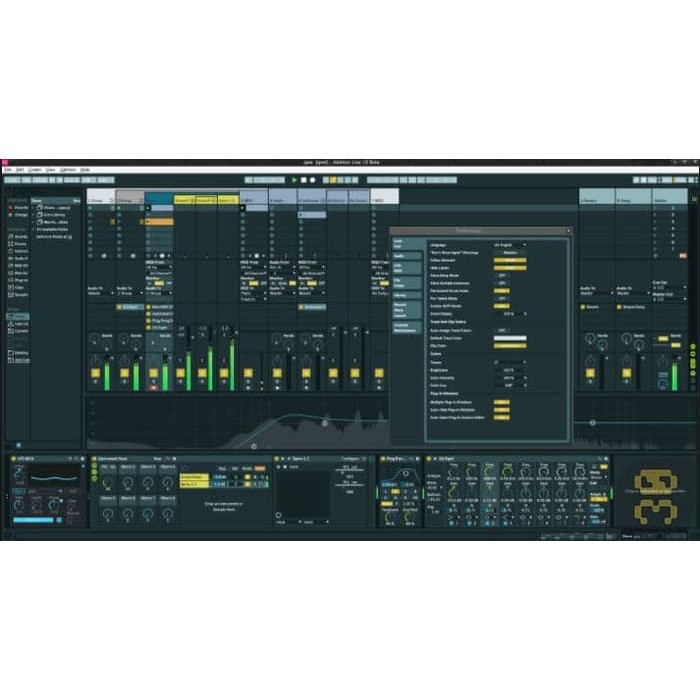Switch to Audio tab in Preferences
The width and height of the screenshot is (700, 700).
[x=407, y=256]
